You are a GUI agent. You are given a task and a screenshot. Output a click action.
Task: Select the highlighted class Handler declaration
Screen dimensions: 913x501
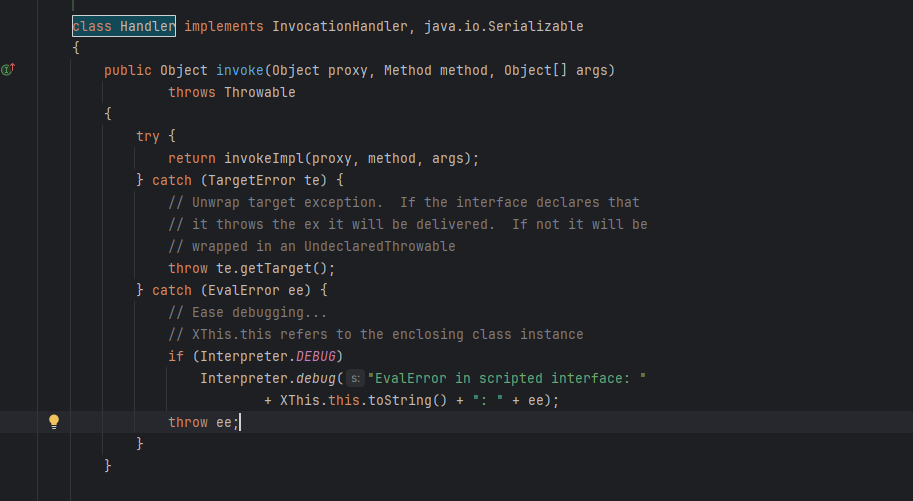124,26
